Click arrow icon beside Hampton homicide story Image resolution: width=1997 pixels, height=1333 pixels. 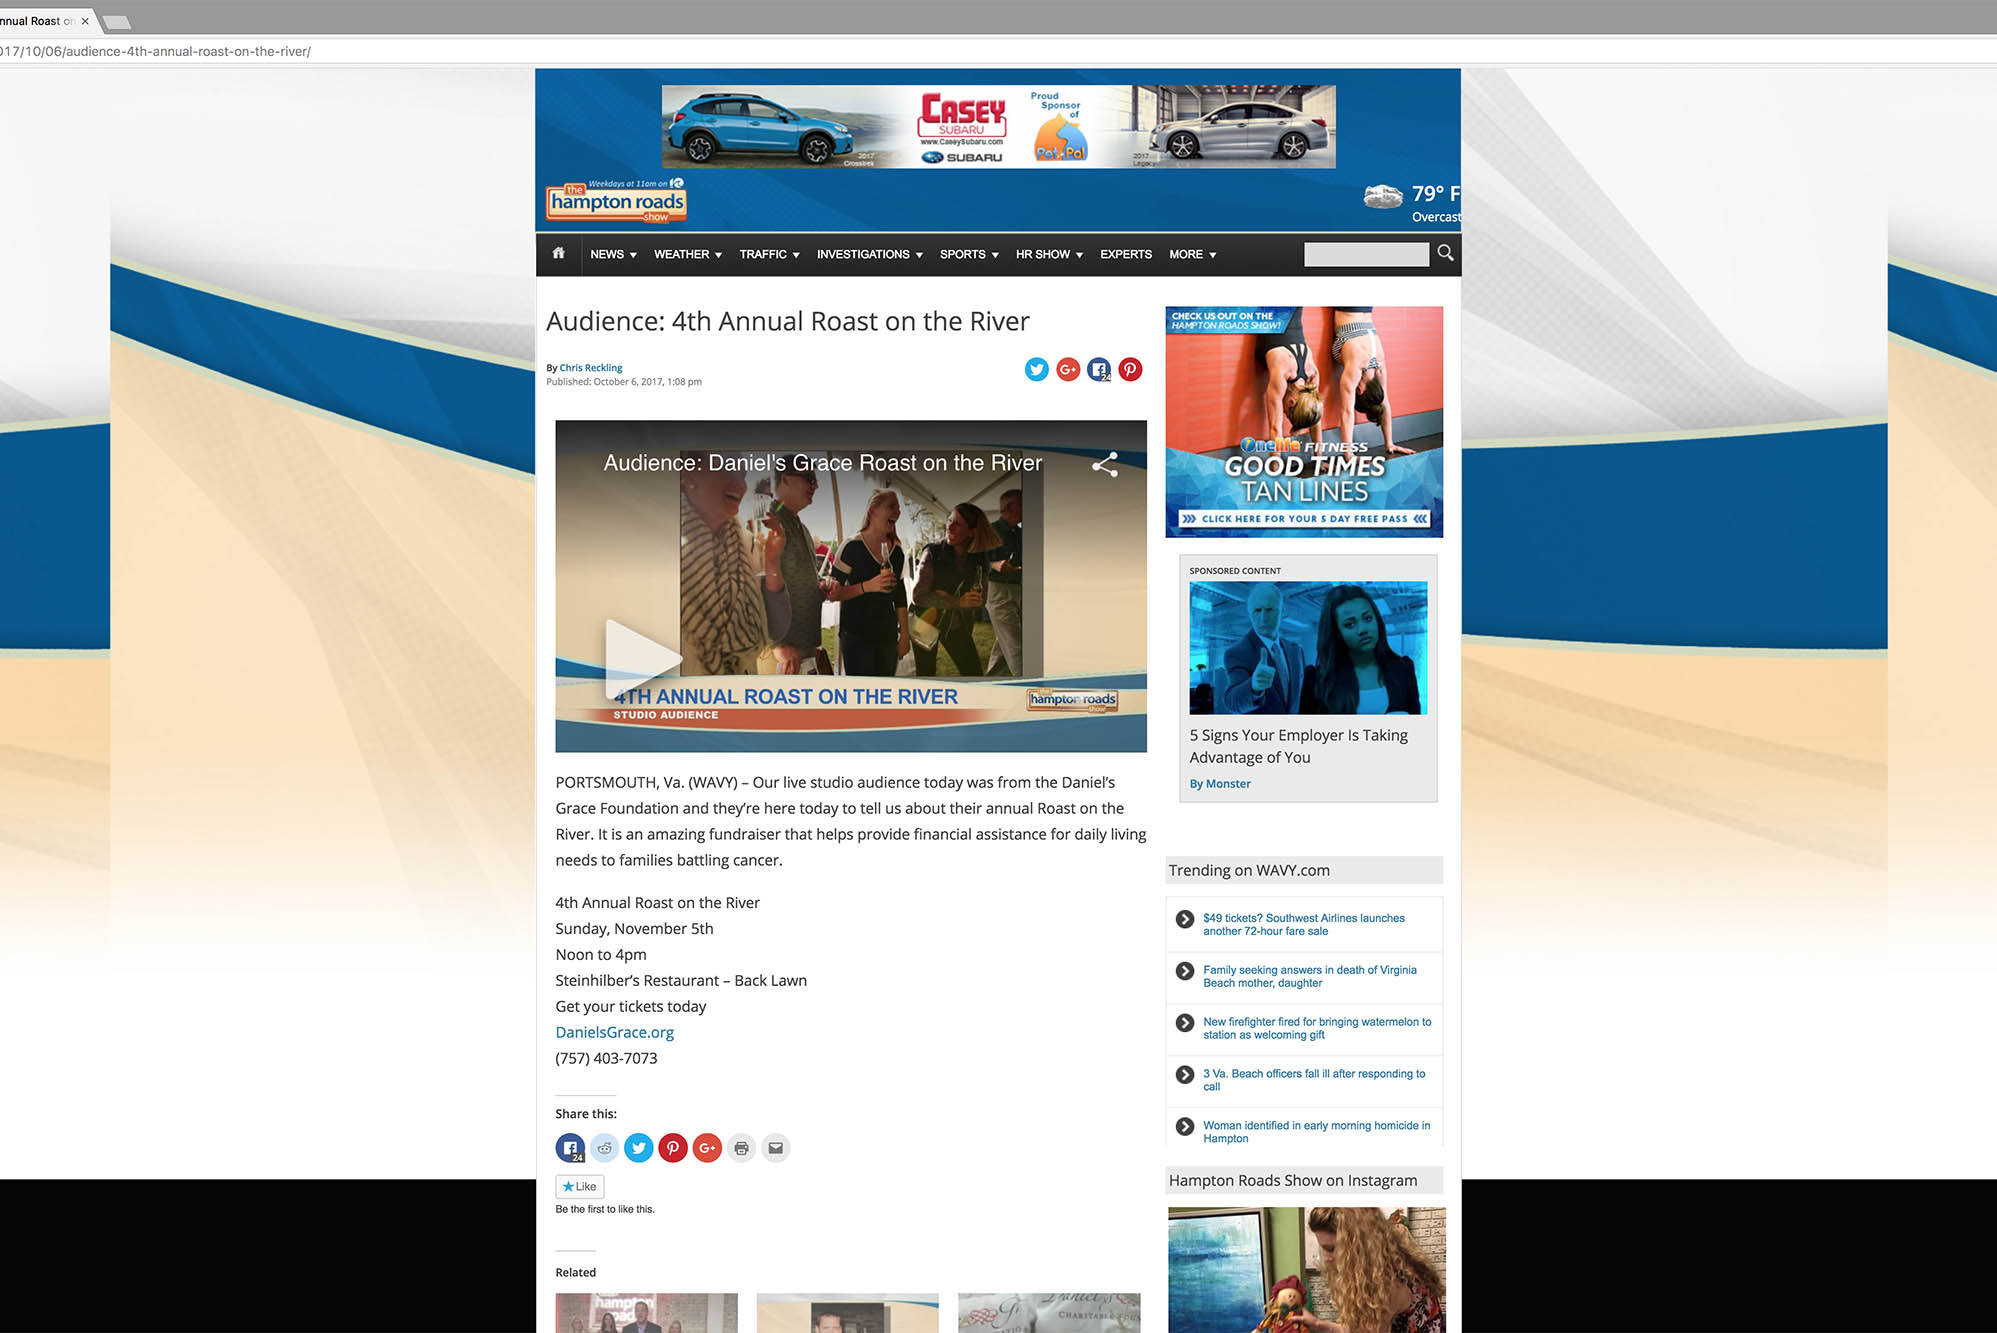1185,1127
